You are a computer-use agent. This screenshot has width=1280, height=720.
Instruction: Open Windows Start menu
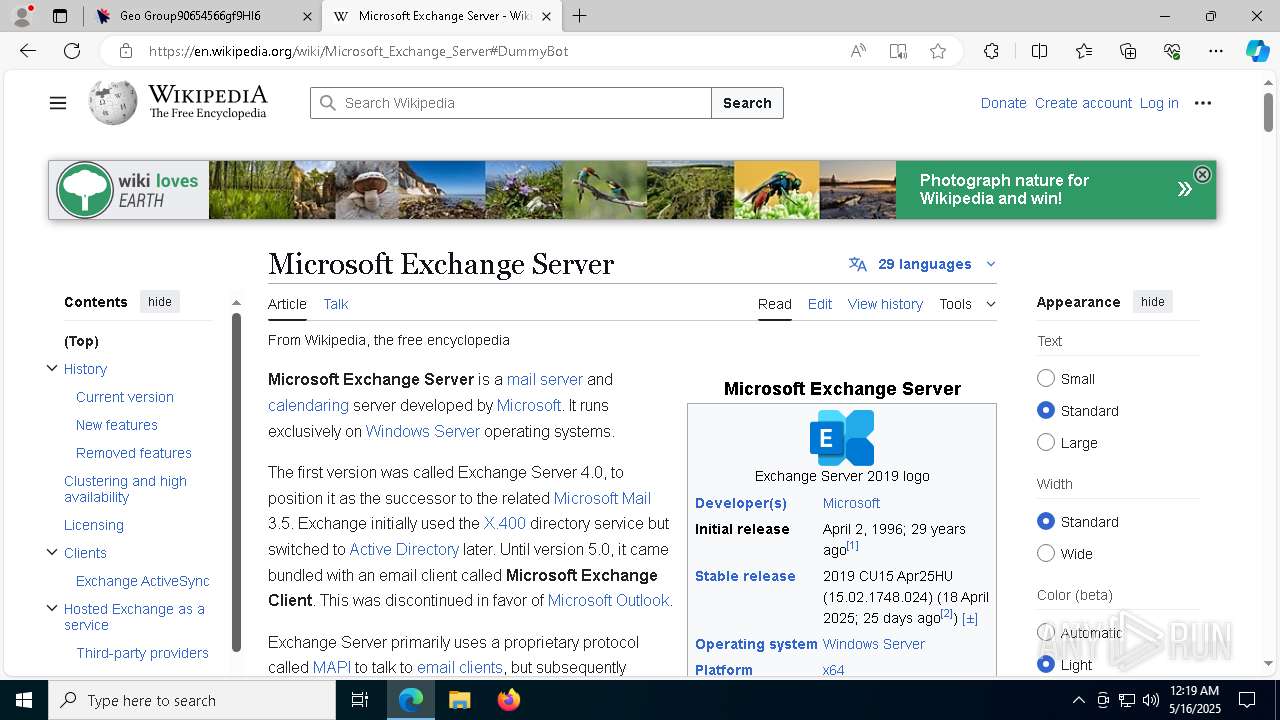point(24,700)
